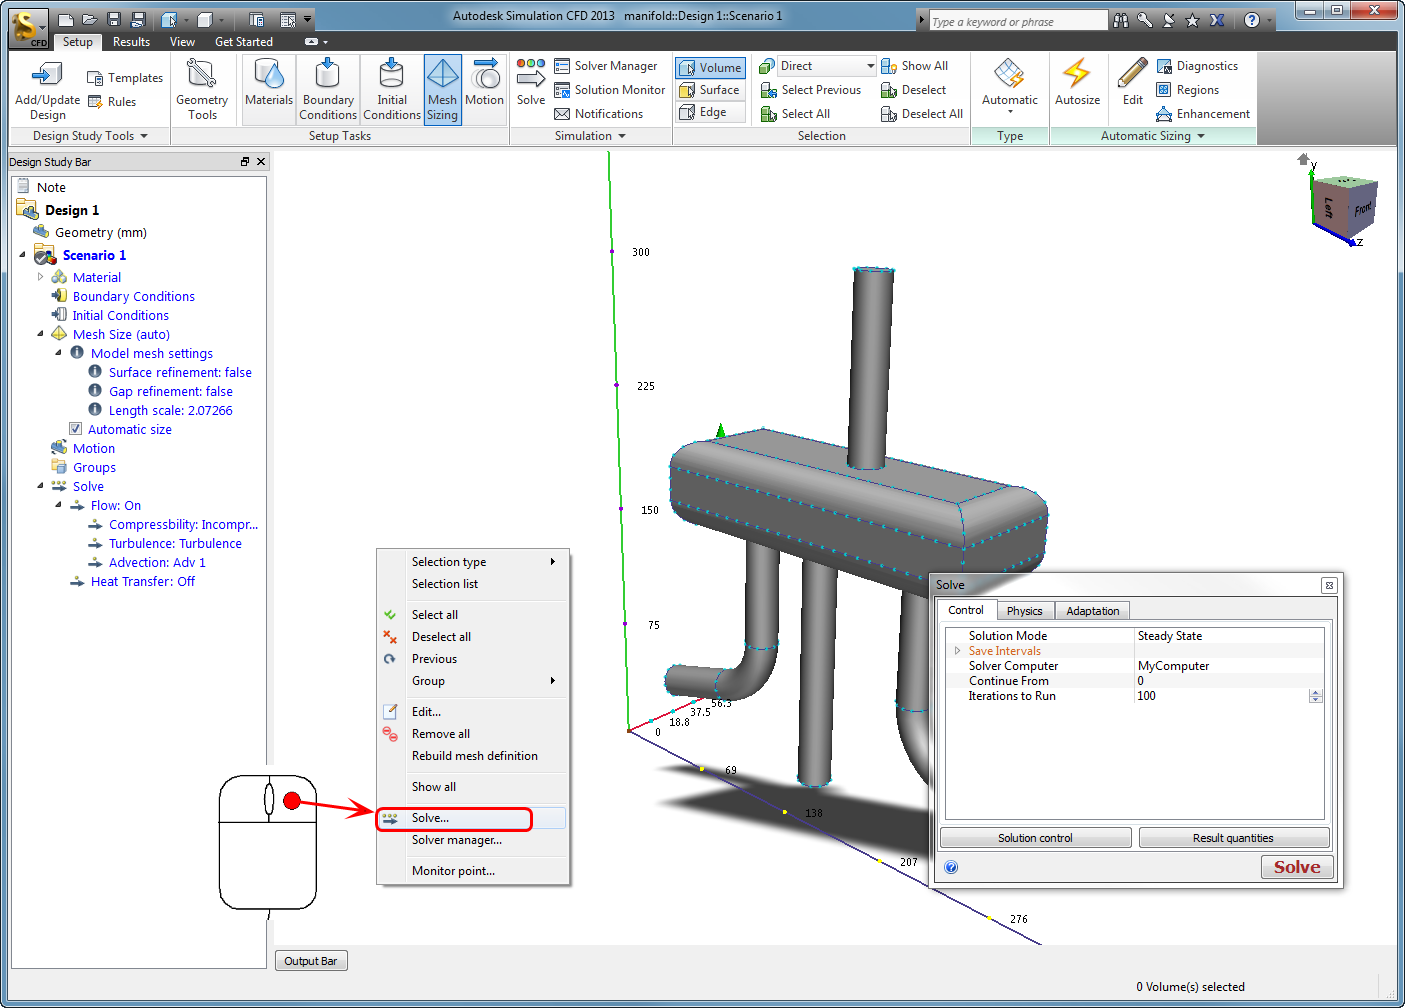Click the help icon in Solve dialog

(x=951, y=867)
